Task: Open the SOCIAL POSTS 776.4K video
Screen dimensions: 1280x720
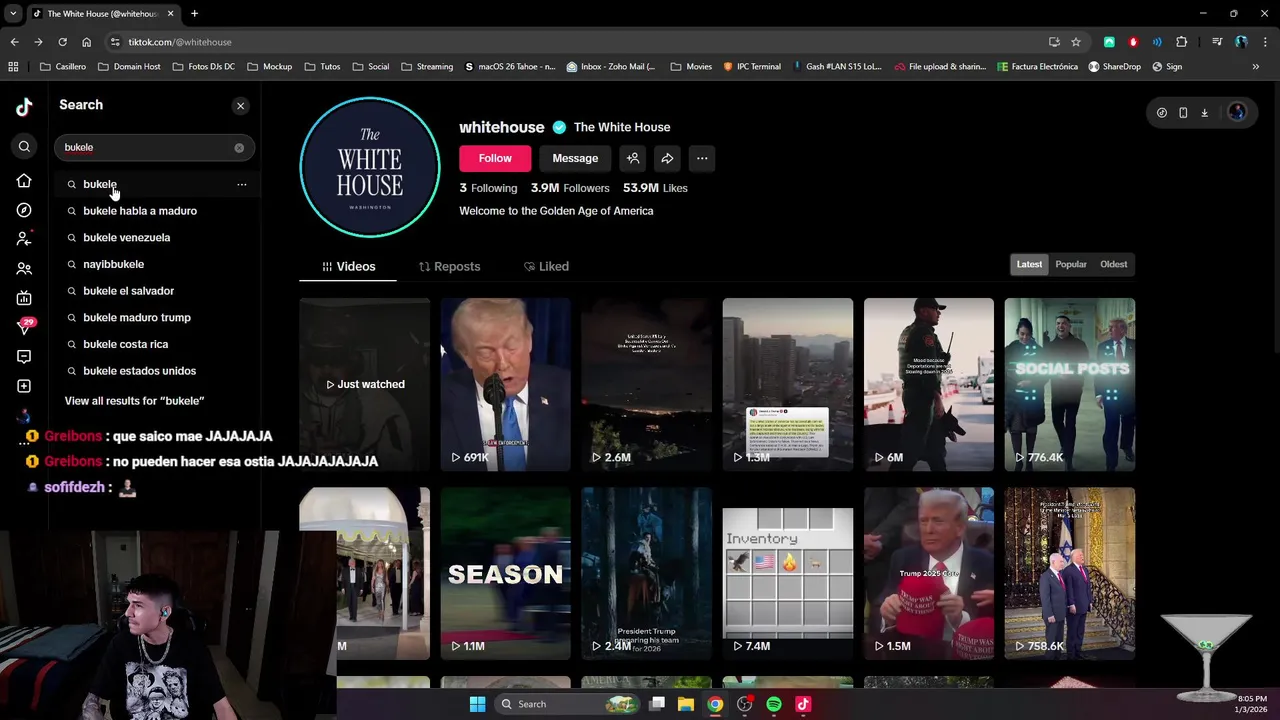Action: tap(1070, 384)
